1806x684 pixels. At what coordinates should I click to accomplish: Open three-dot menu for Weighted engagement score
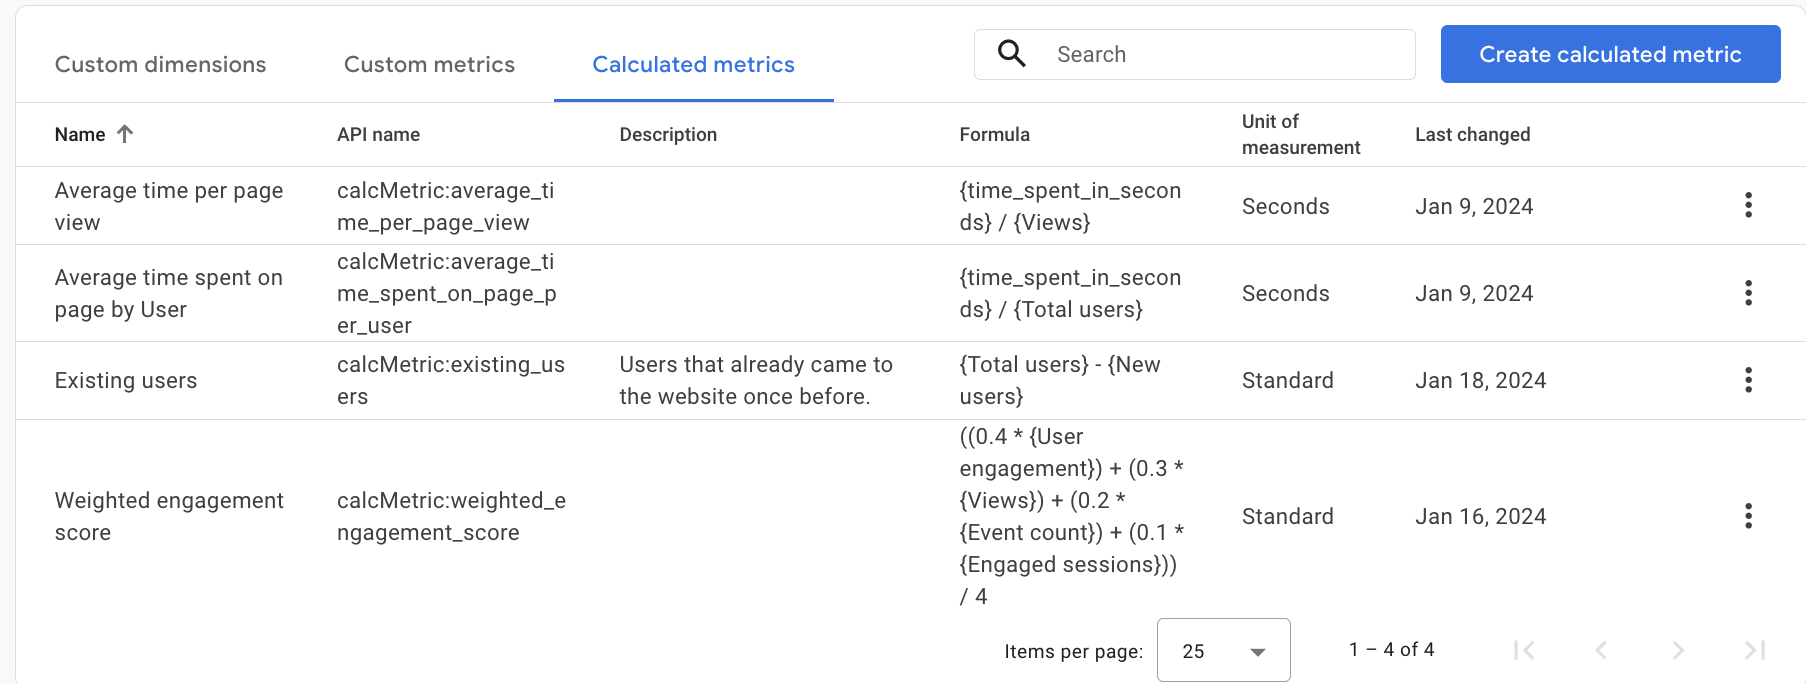[x=1748, y=516]
